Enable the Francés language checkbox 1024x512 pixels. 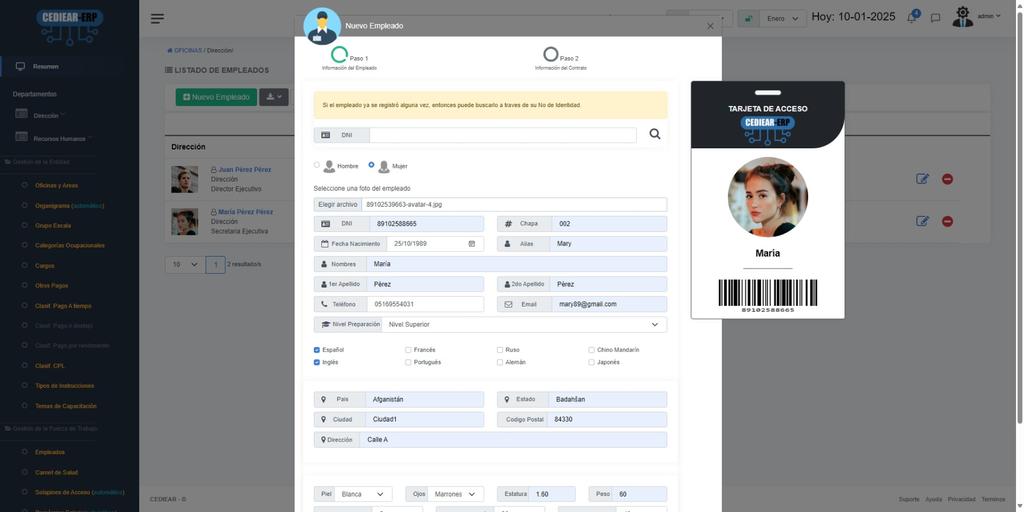(408, 350)
